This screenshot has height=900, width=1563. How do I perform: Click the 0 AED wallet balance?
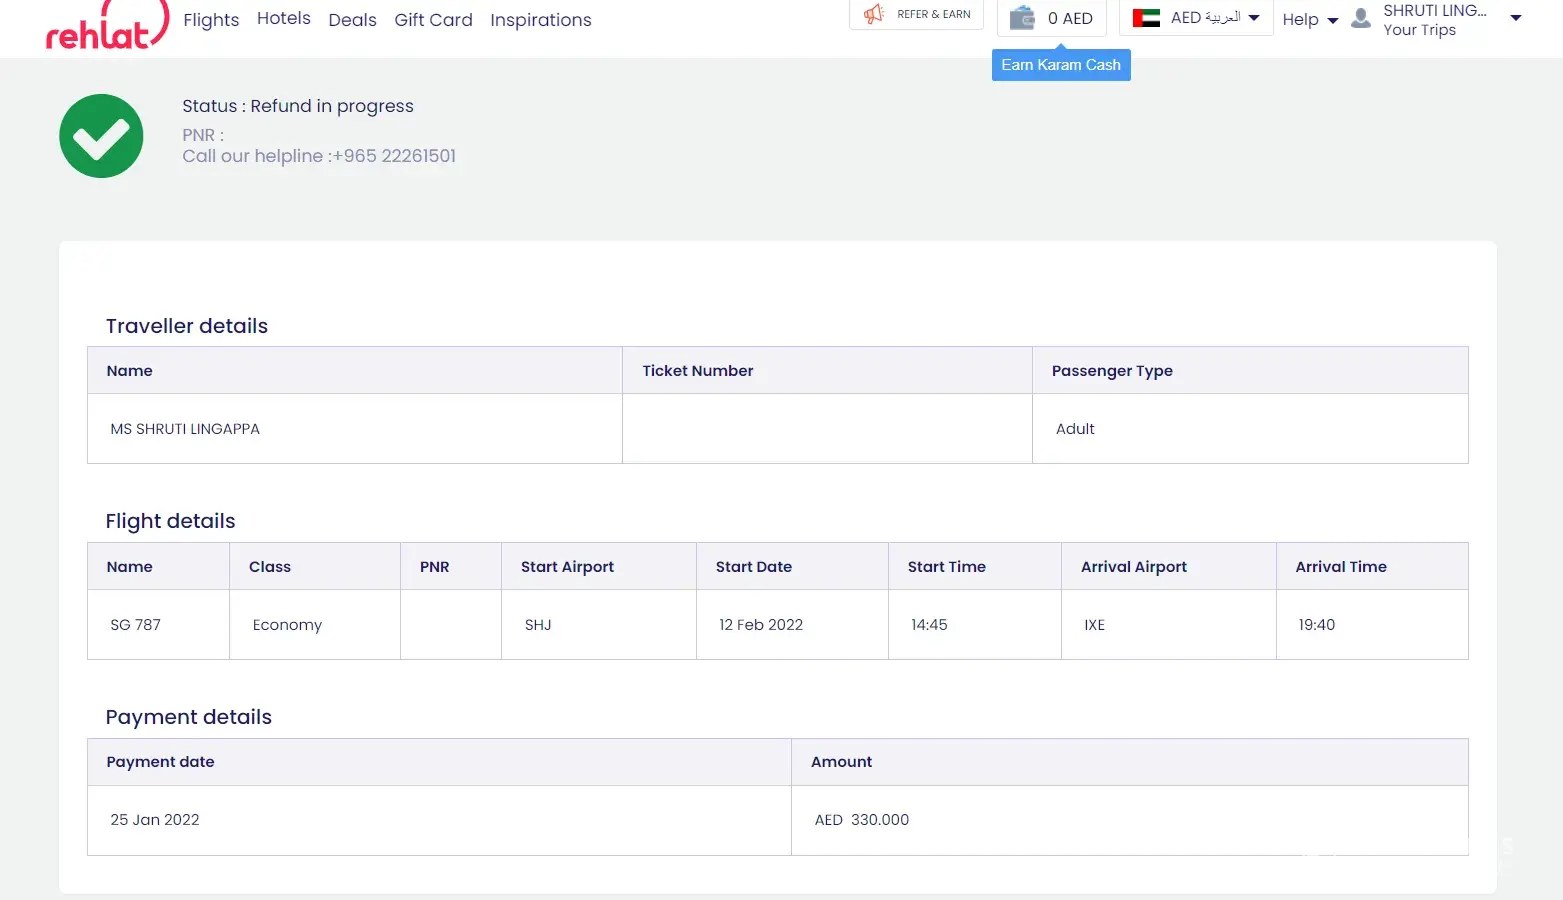click(x=1069, y=18)
